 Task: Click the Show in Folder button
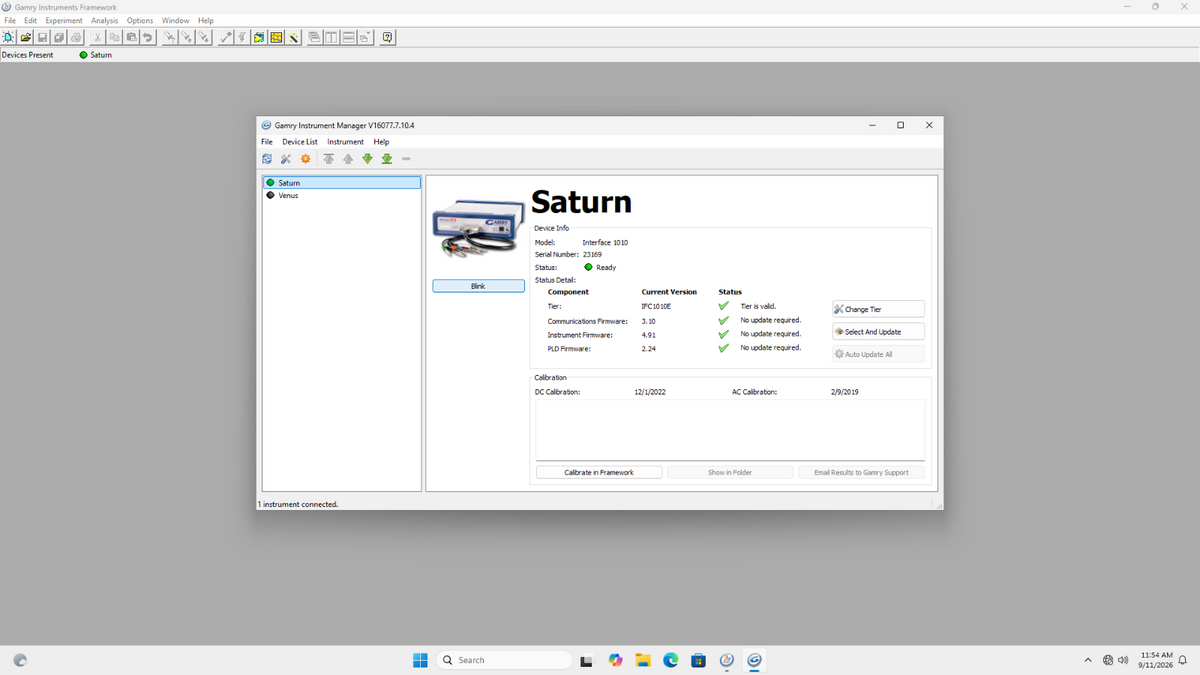point(730,472)
